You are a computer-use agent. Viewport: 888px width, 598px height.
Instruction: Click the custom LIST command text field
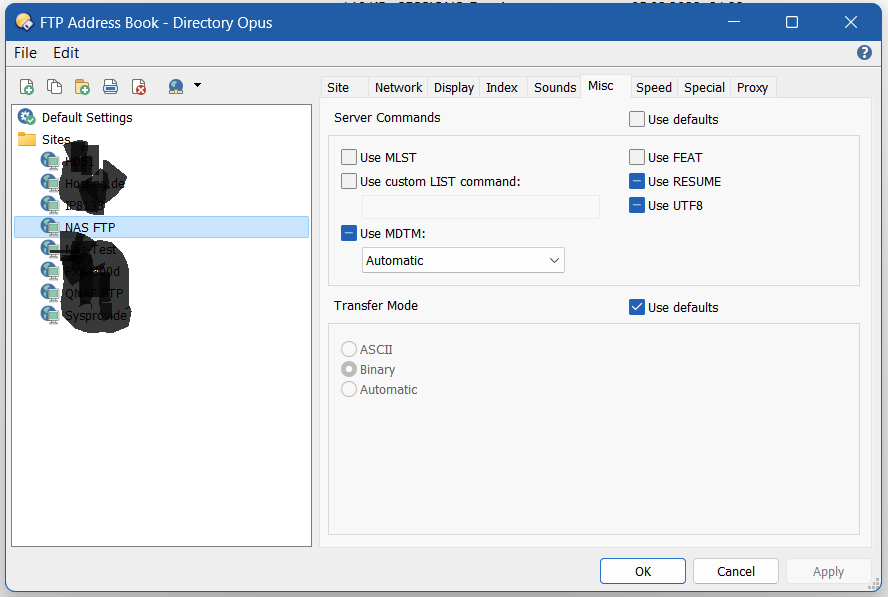pos(481,207)
